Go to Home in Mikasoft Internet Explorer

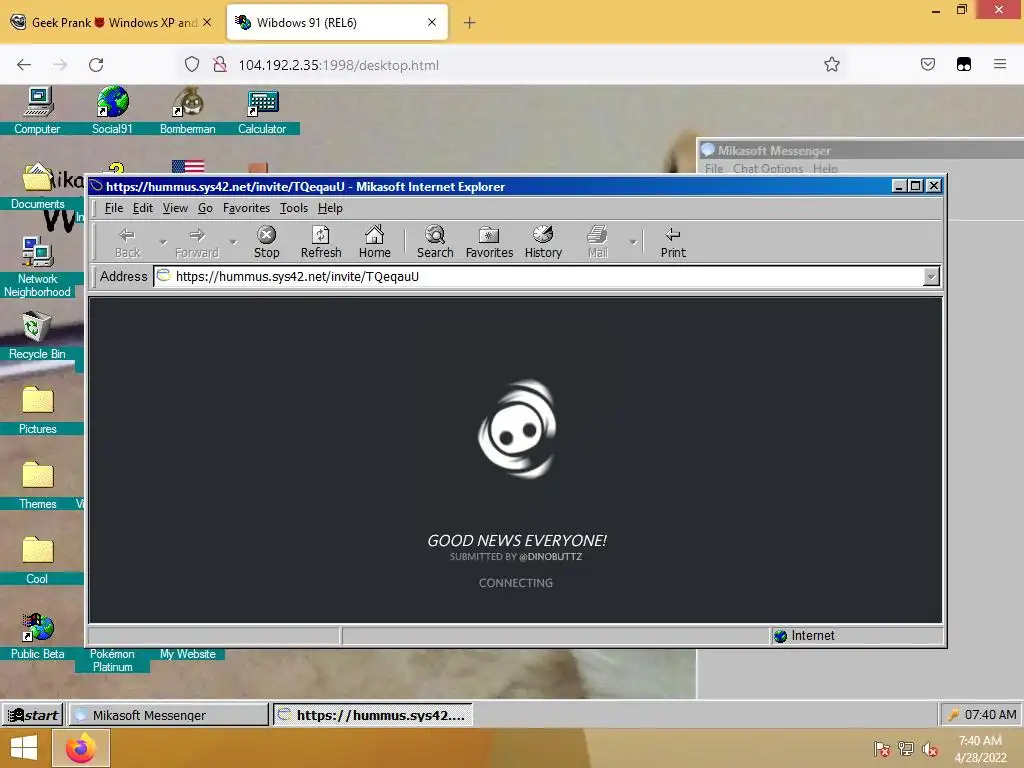tap(374, 242)
